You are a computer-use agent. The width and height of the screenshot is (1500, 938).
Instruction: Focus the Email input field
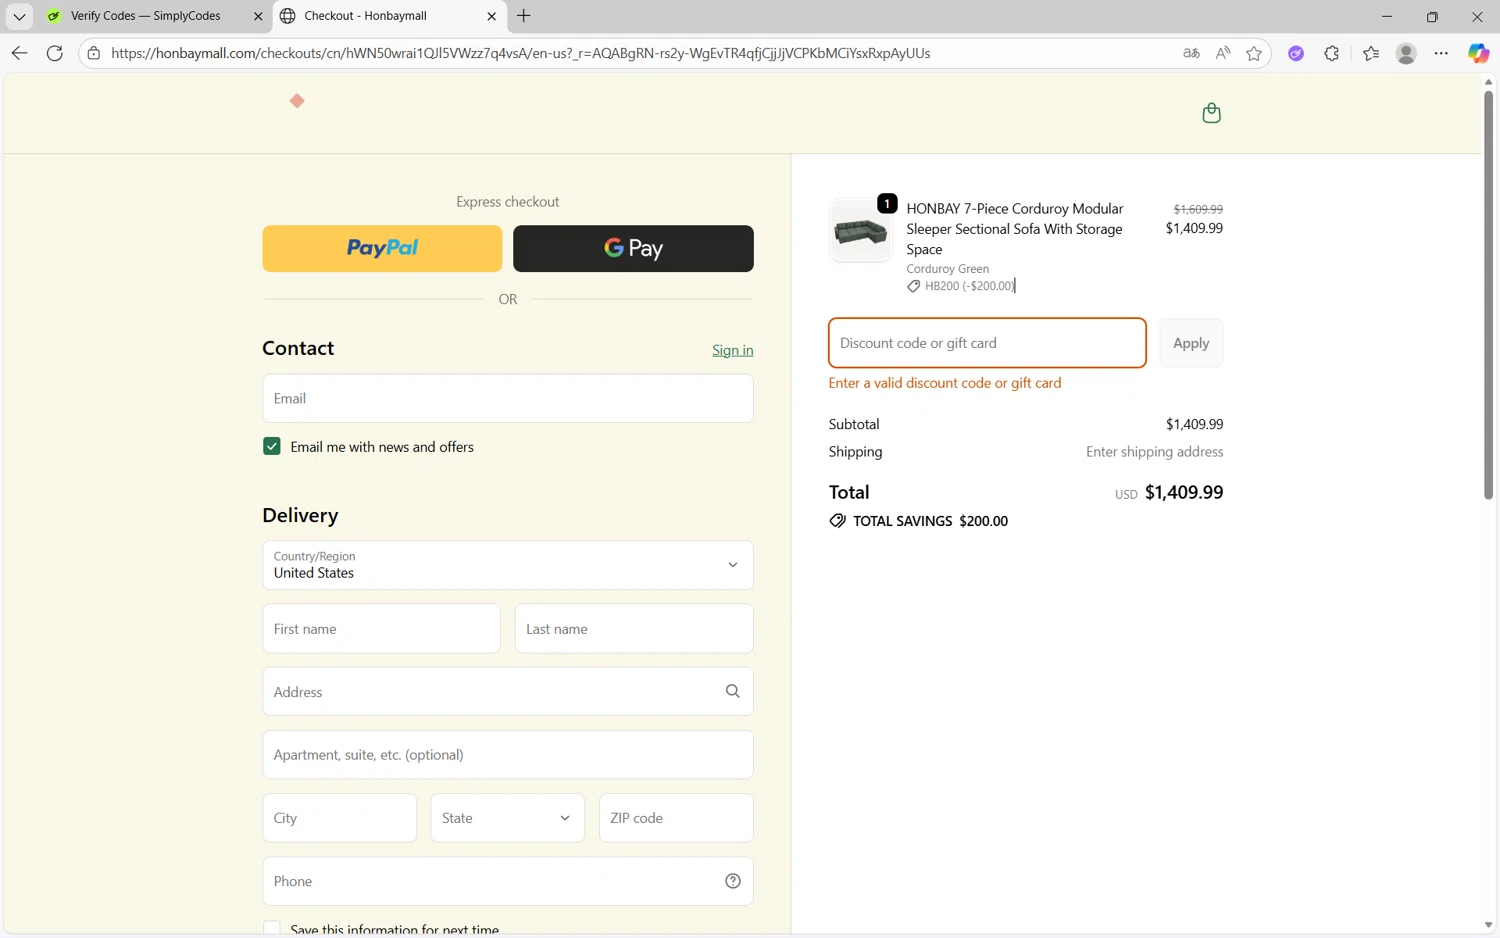click(x=508, y=398)
